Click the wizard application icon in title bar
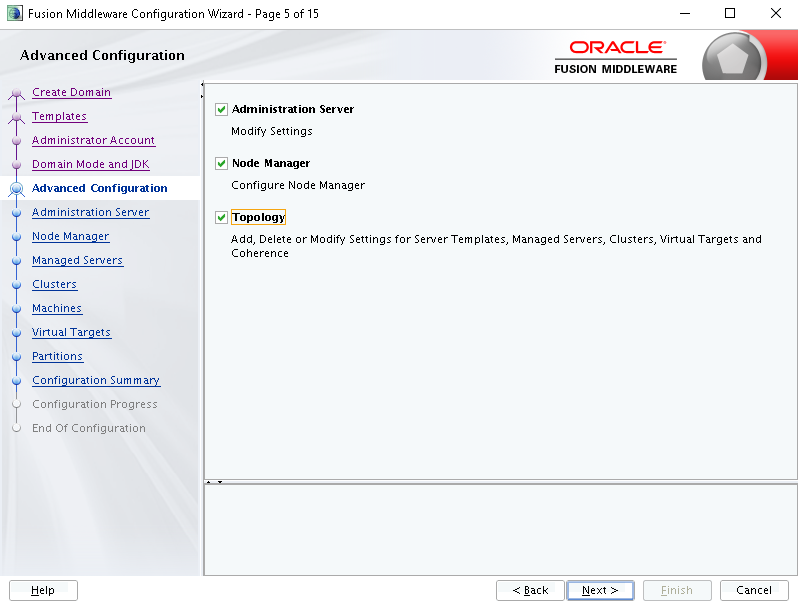798x605 pixels. point(14,13)
